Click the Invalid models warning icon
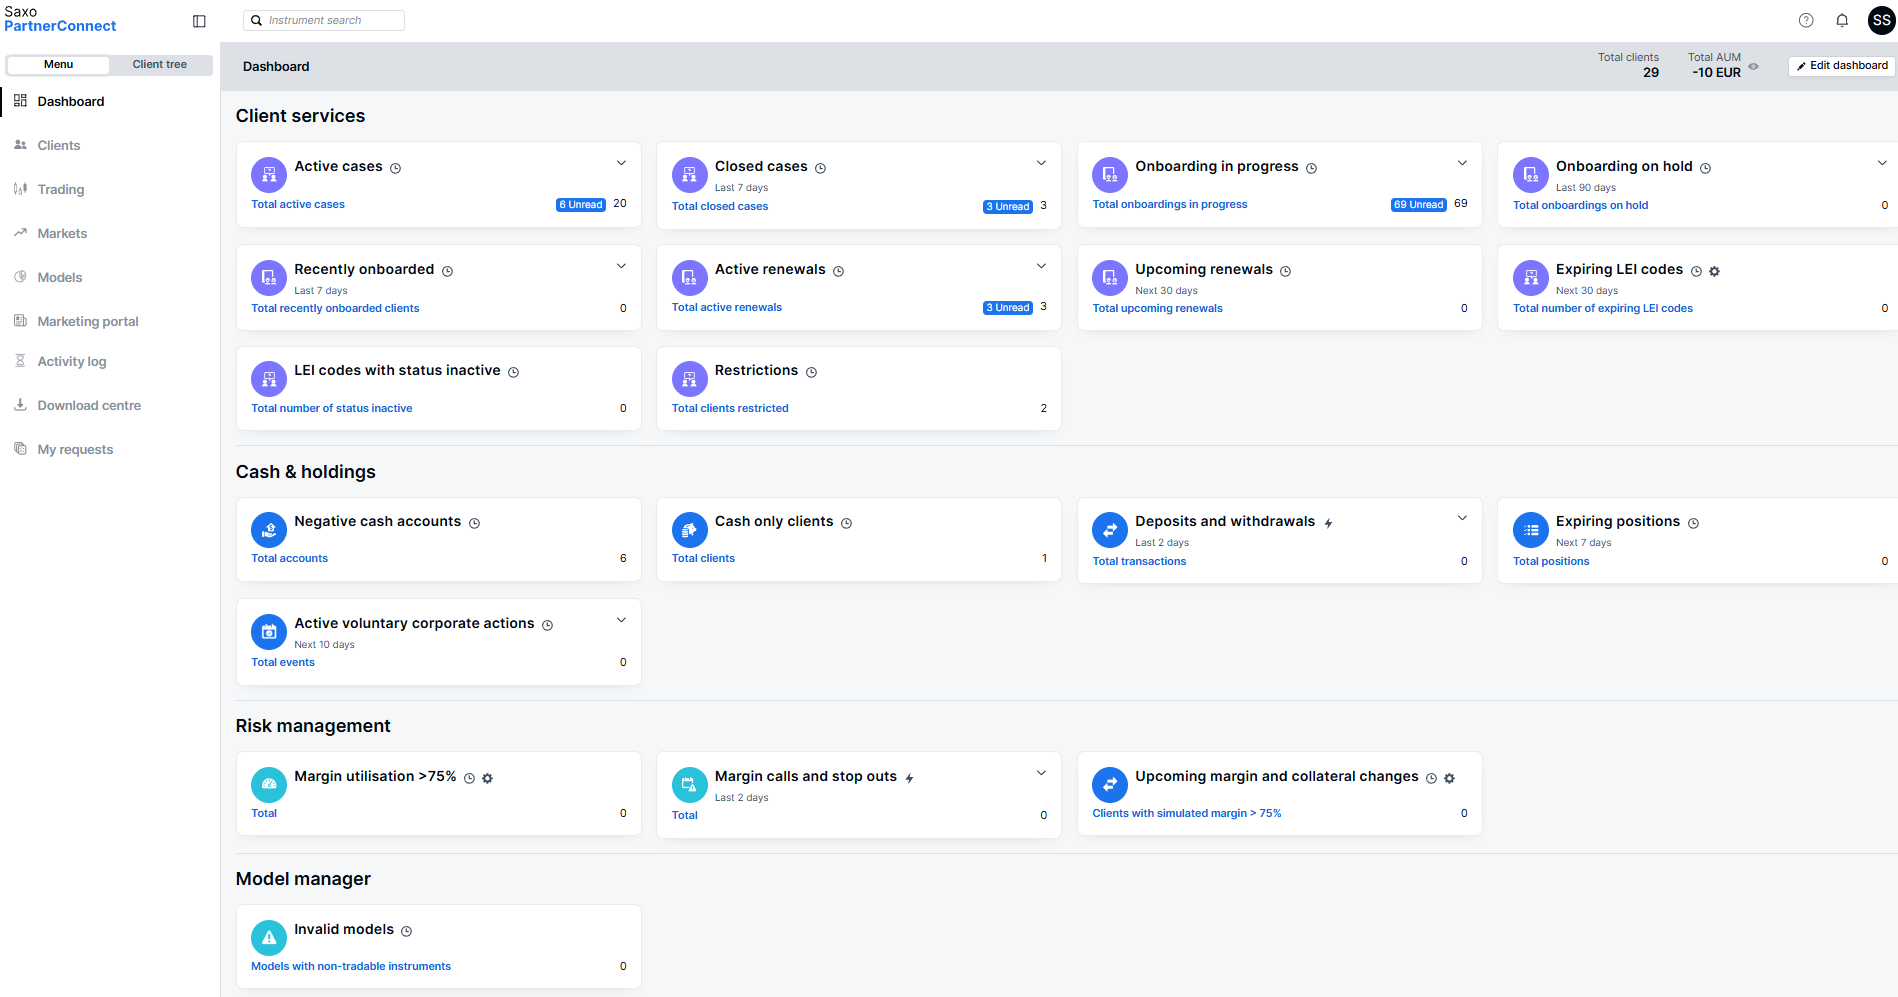The width and height of the screenshot is (1898, 997). pyautogui.click(x=268, y=938)
